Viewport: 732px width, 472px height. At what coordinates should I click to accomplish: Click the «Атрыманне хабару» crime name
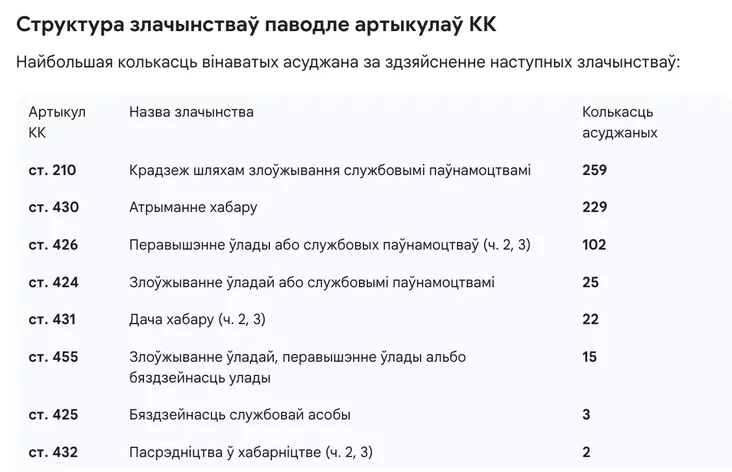tap(193, 208)
